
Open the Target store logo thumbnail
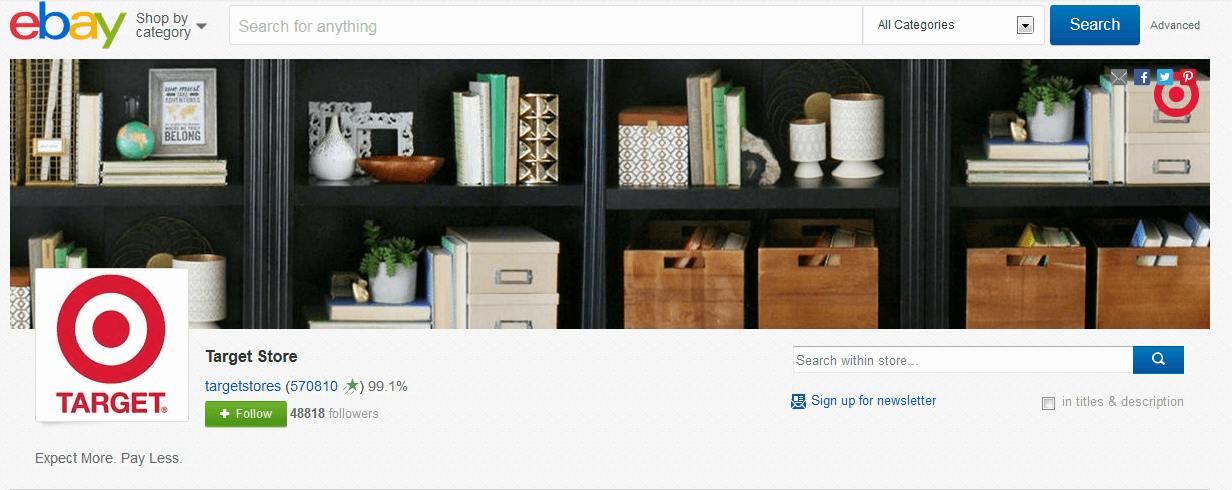tap(112, 345)
